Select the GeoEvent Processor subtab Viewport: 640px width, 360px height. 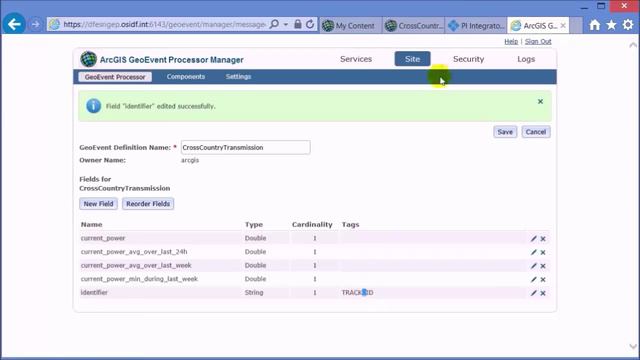(115, 77)
